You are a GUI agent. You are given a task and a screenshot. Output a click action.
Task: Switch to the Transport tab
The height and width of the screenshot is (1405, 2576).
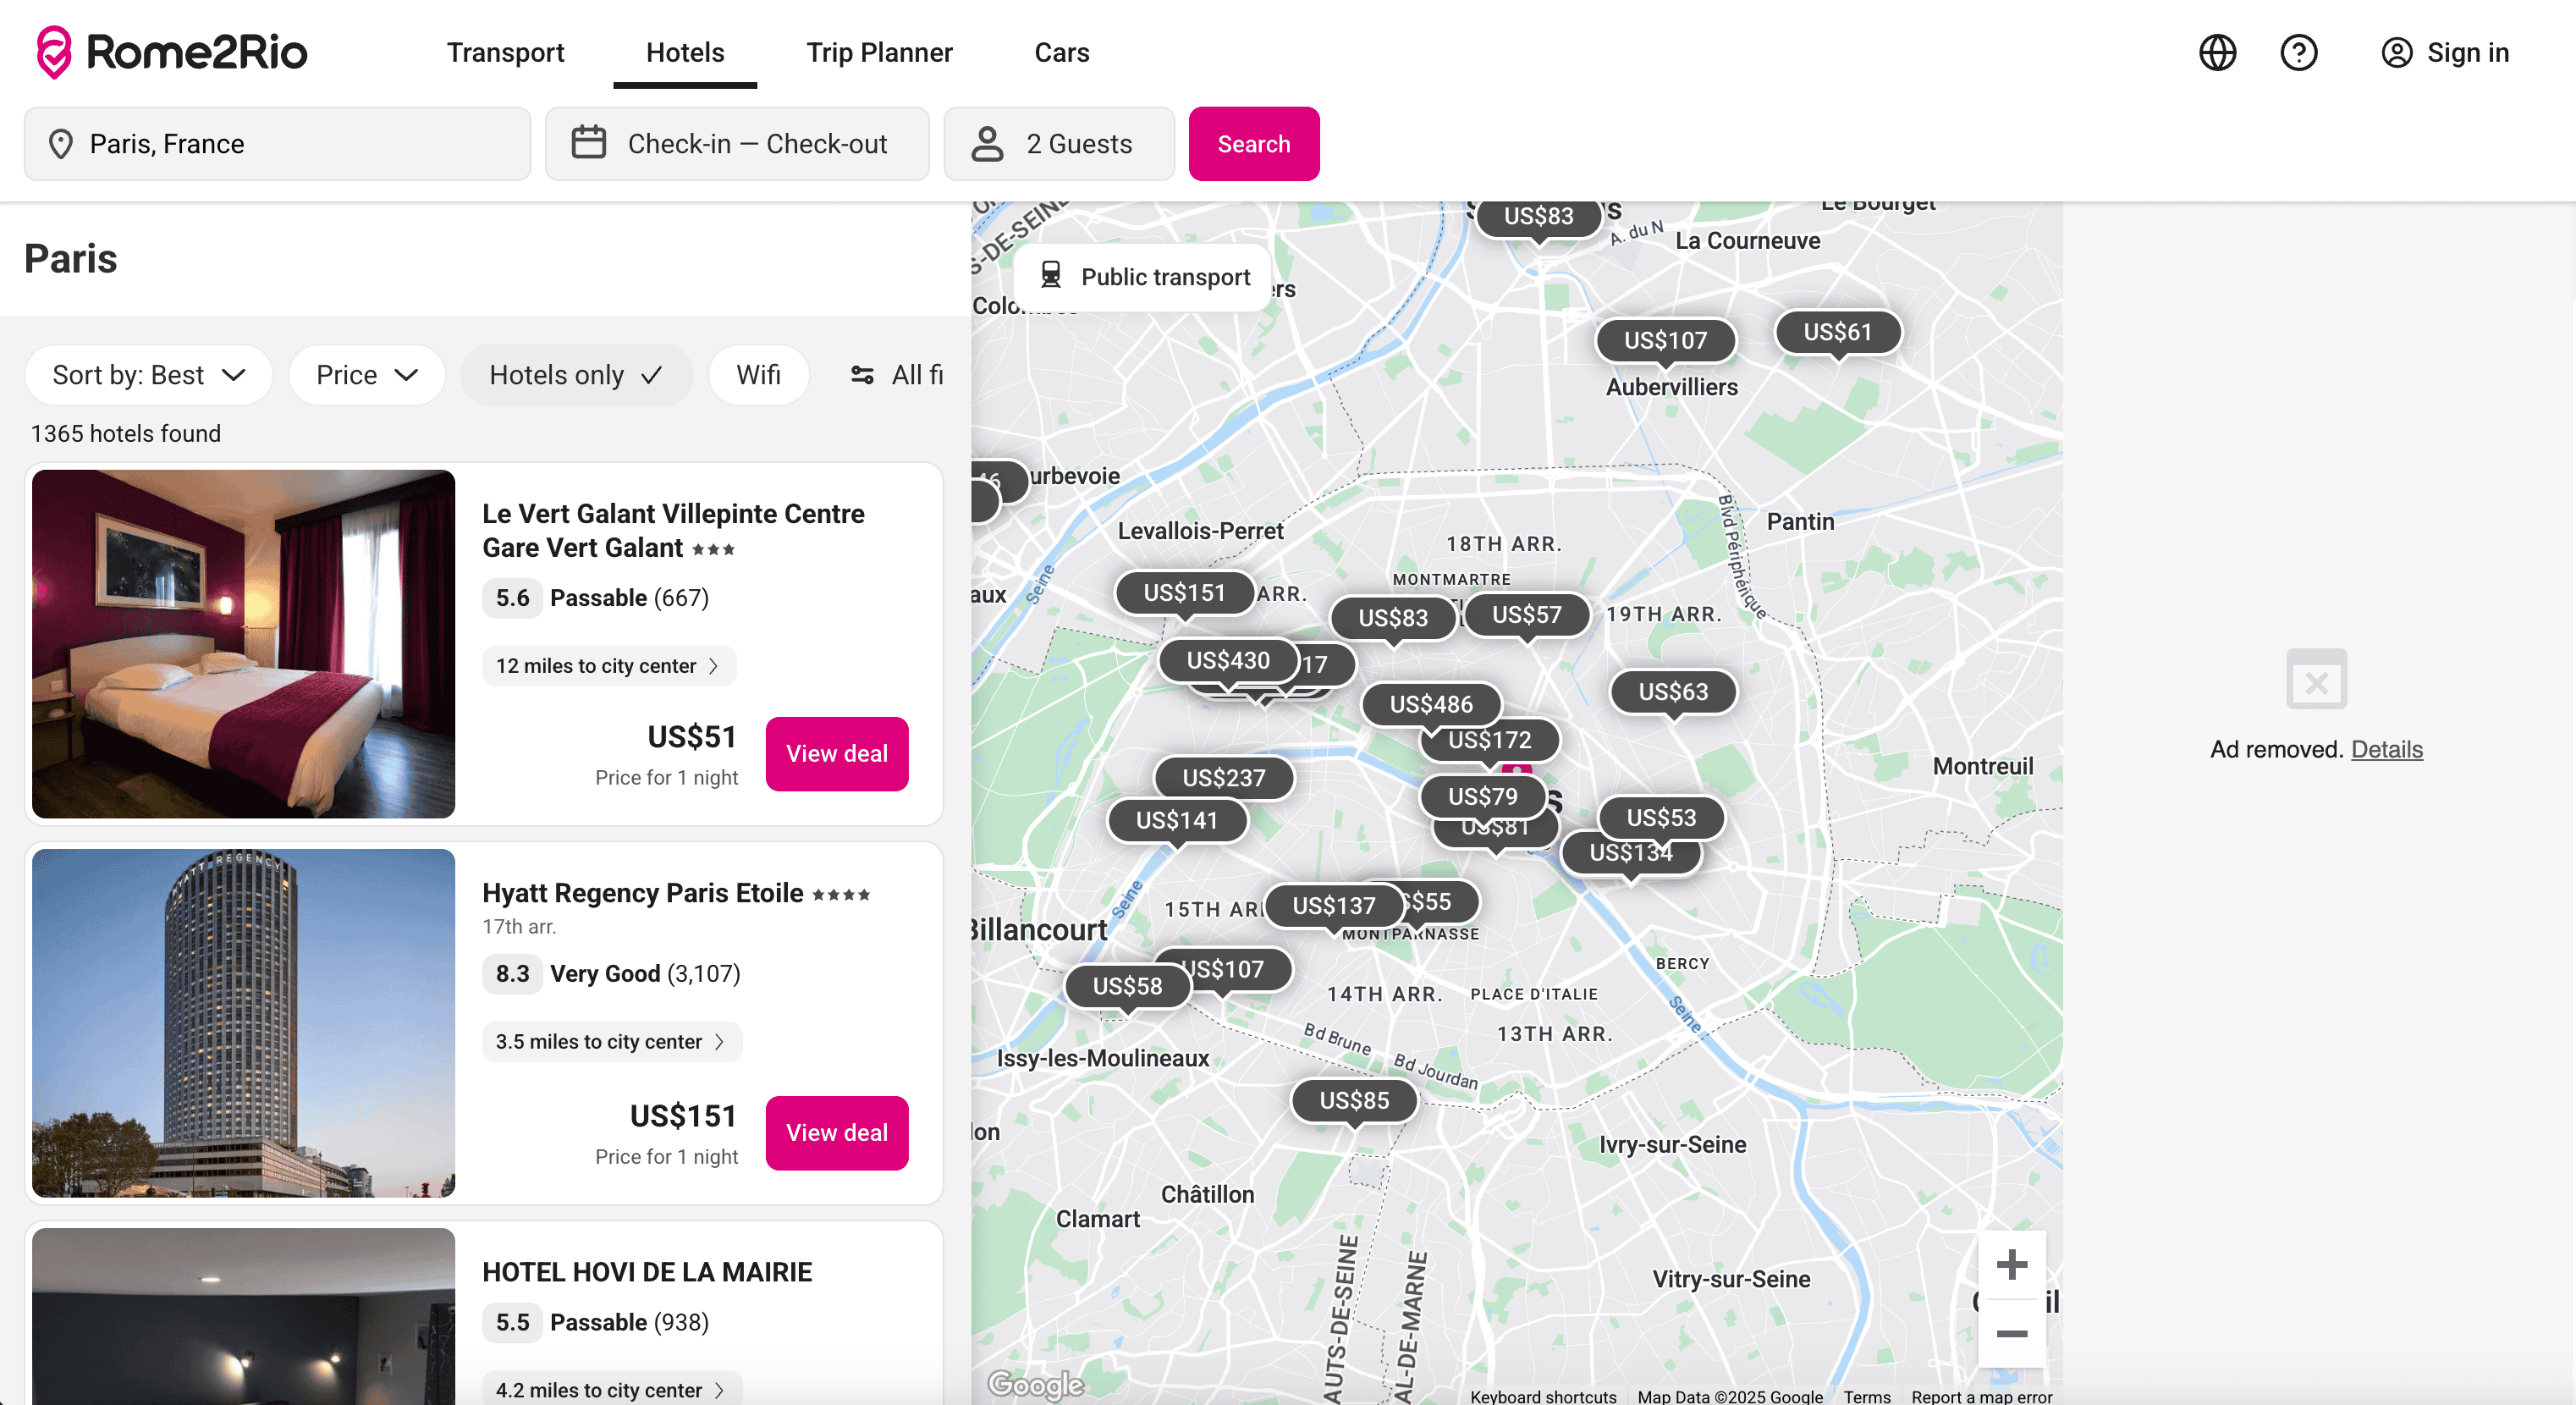click(x=505, y=52)
